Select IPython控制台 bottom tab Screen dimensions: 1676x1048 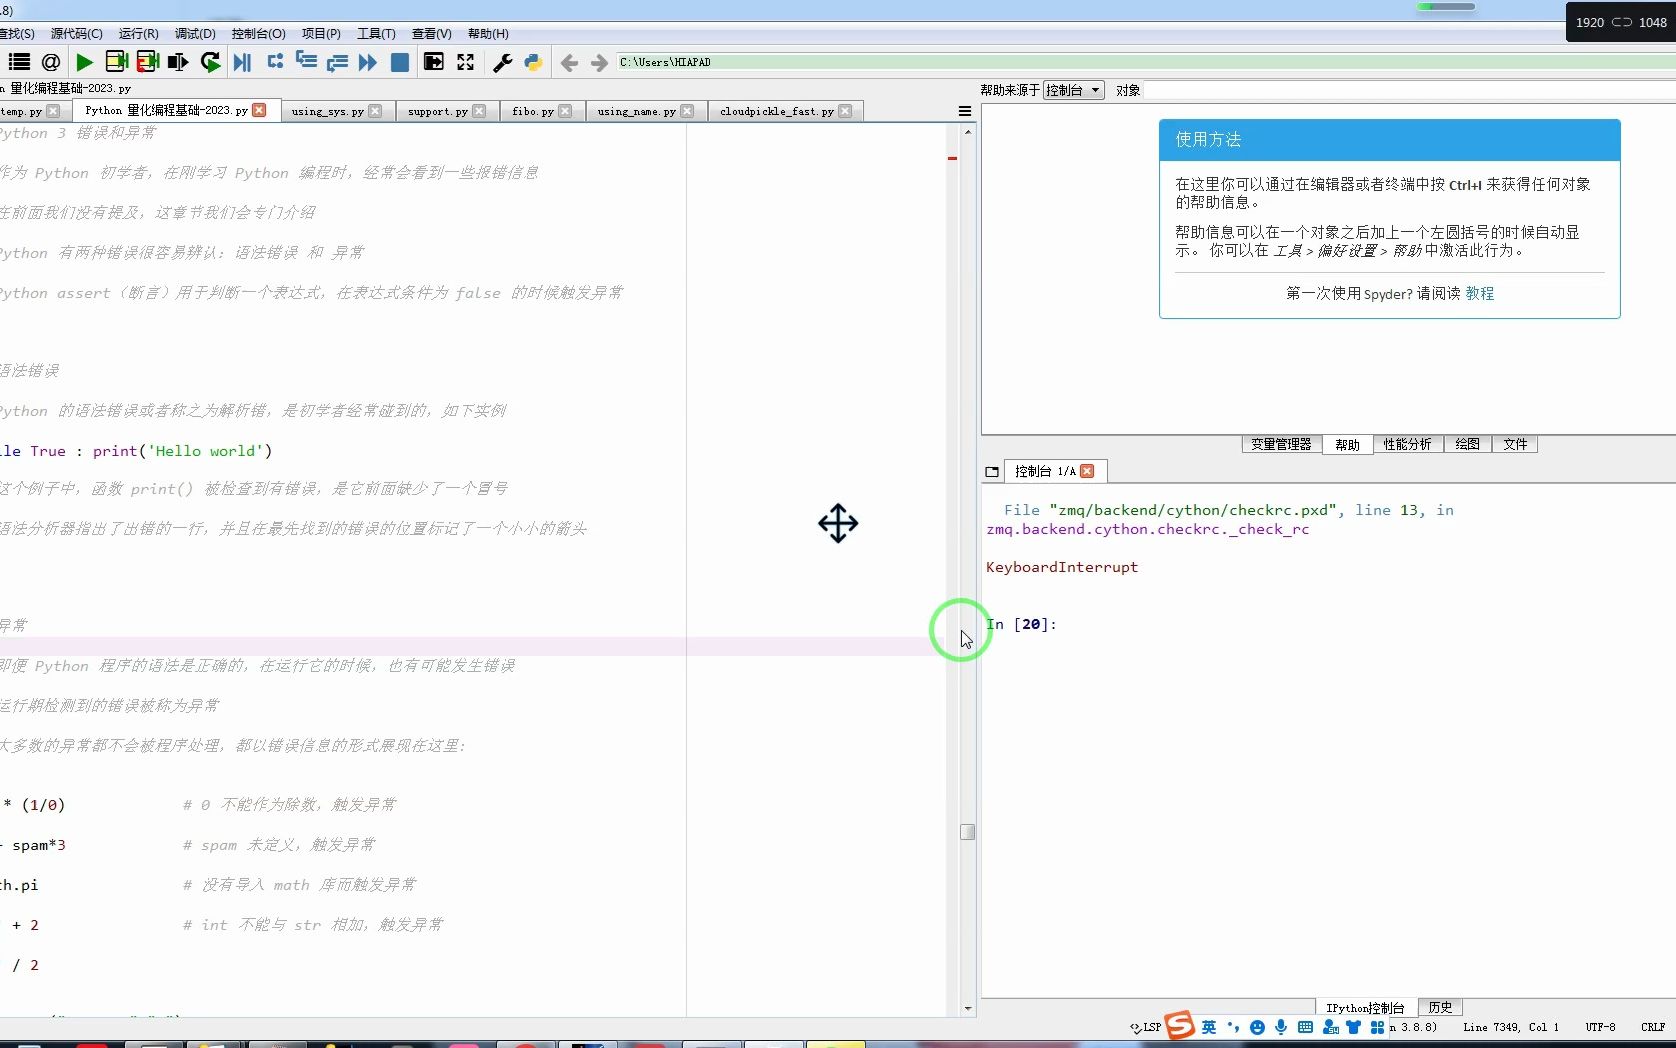[x=1365, y=1008]
